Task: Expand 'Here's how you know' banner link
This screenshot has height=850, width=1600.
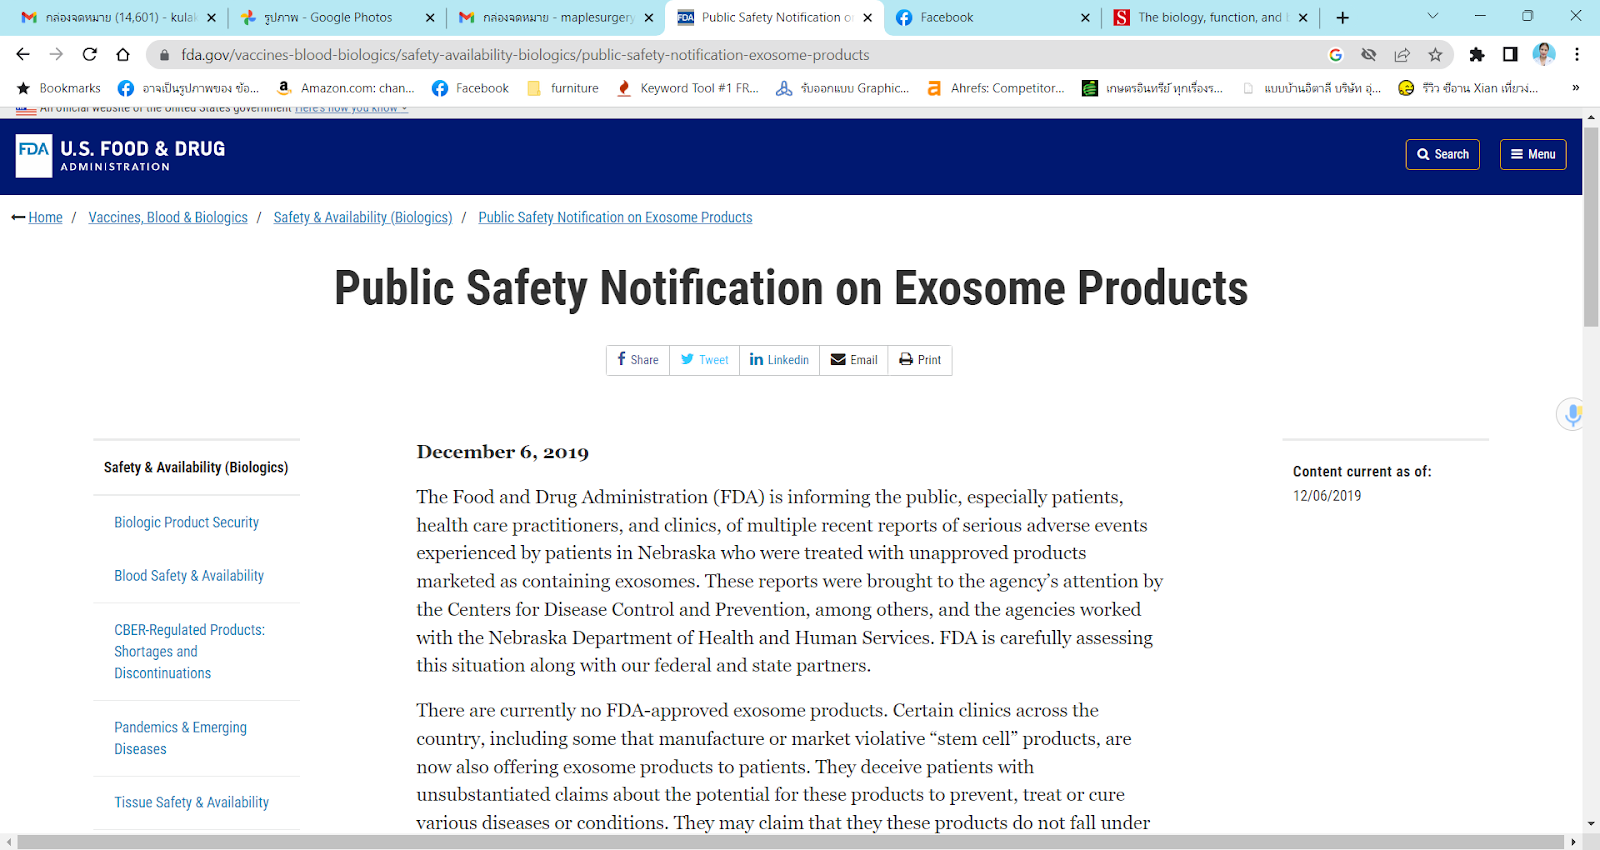Action: 351,108
